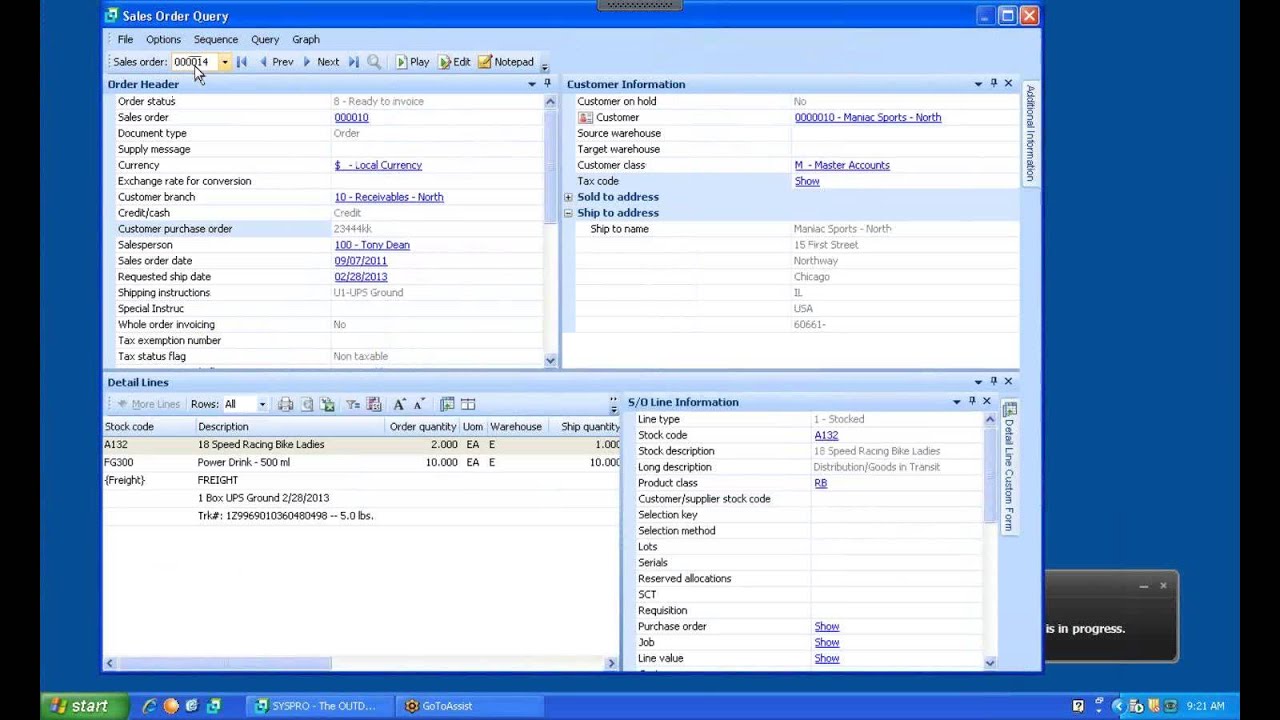Screen dimensions: 1280x720
Task: Click the field chooser icon in Detail Lines
Action: [x=447, y=404]
